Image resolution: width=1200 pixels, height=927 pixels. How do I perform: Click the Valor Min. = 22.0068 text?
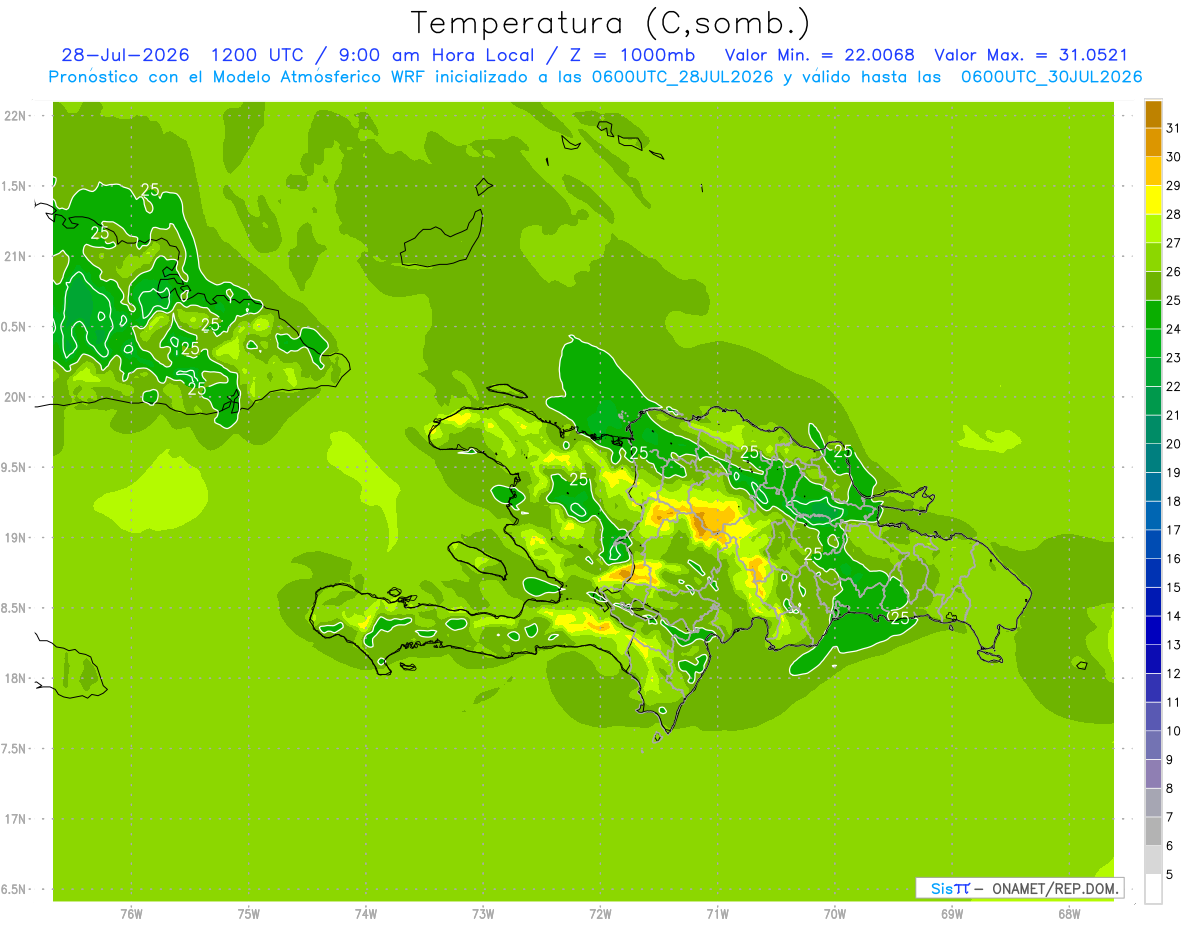coord(819,55)
